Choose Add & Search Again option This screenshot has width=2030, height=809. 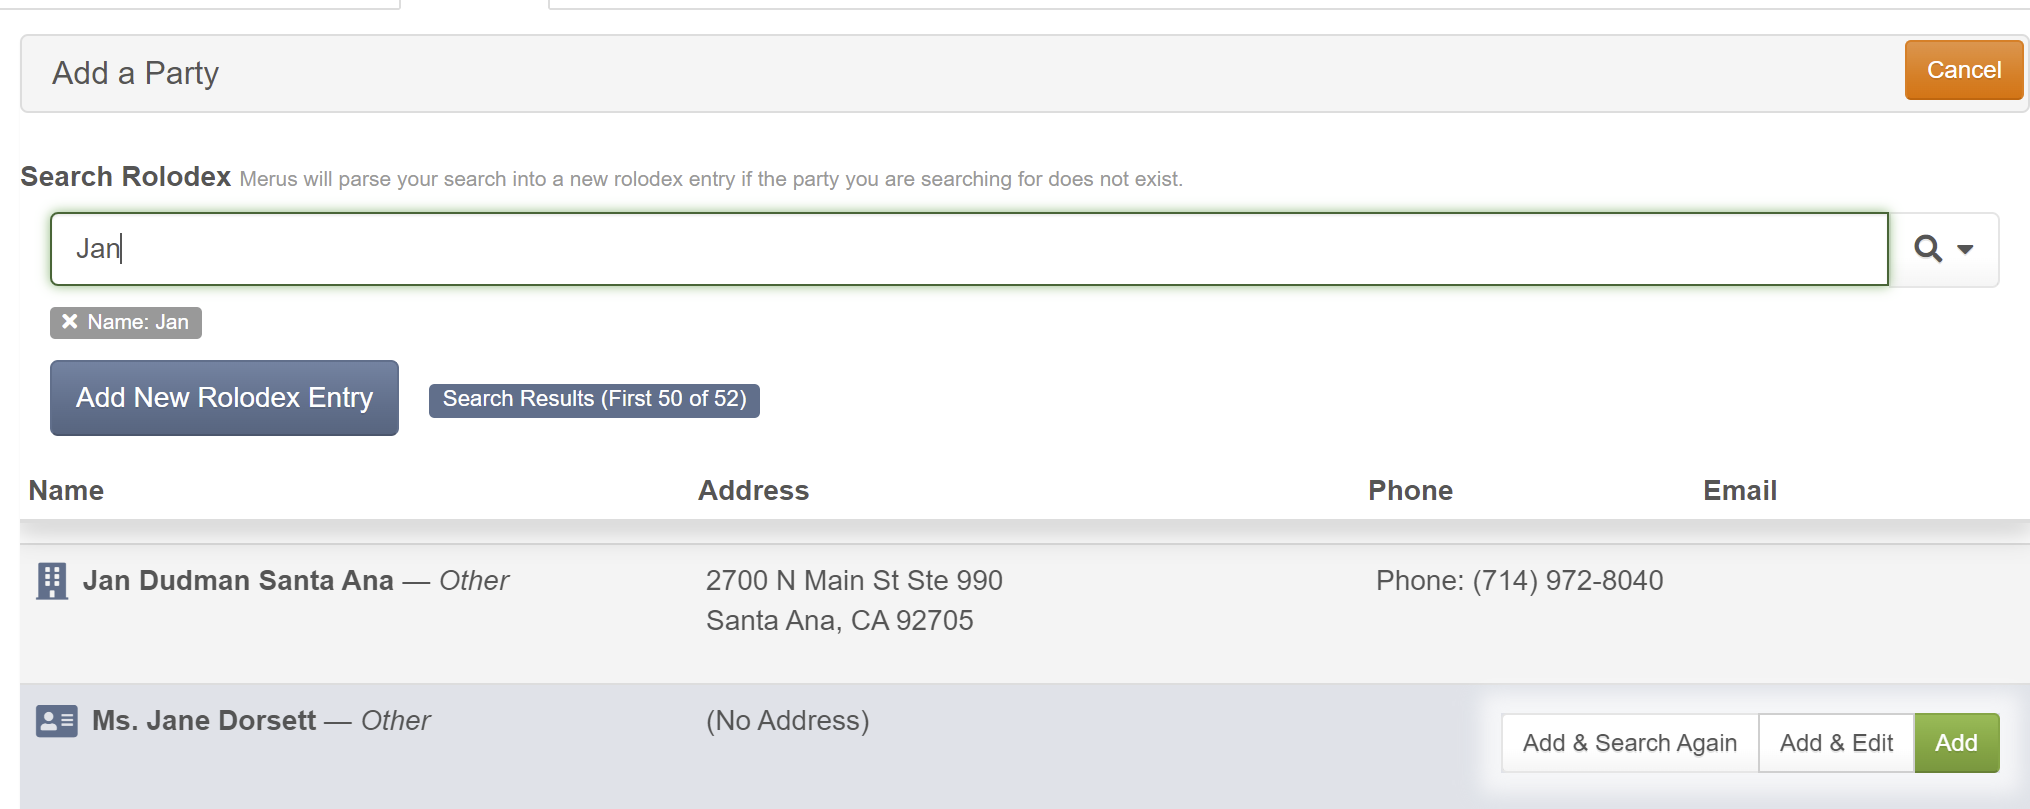(x=1630, y=743)
